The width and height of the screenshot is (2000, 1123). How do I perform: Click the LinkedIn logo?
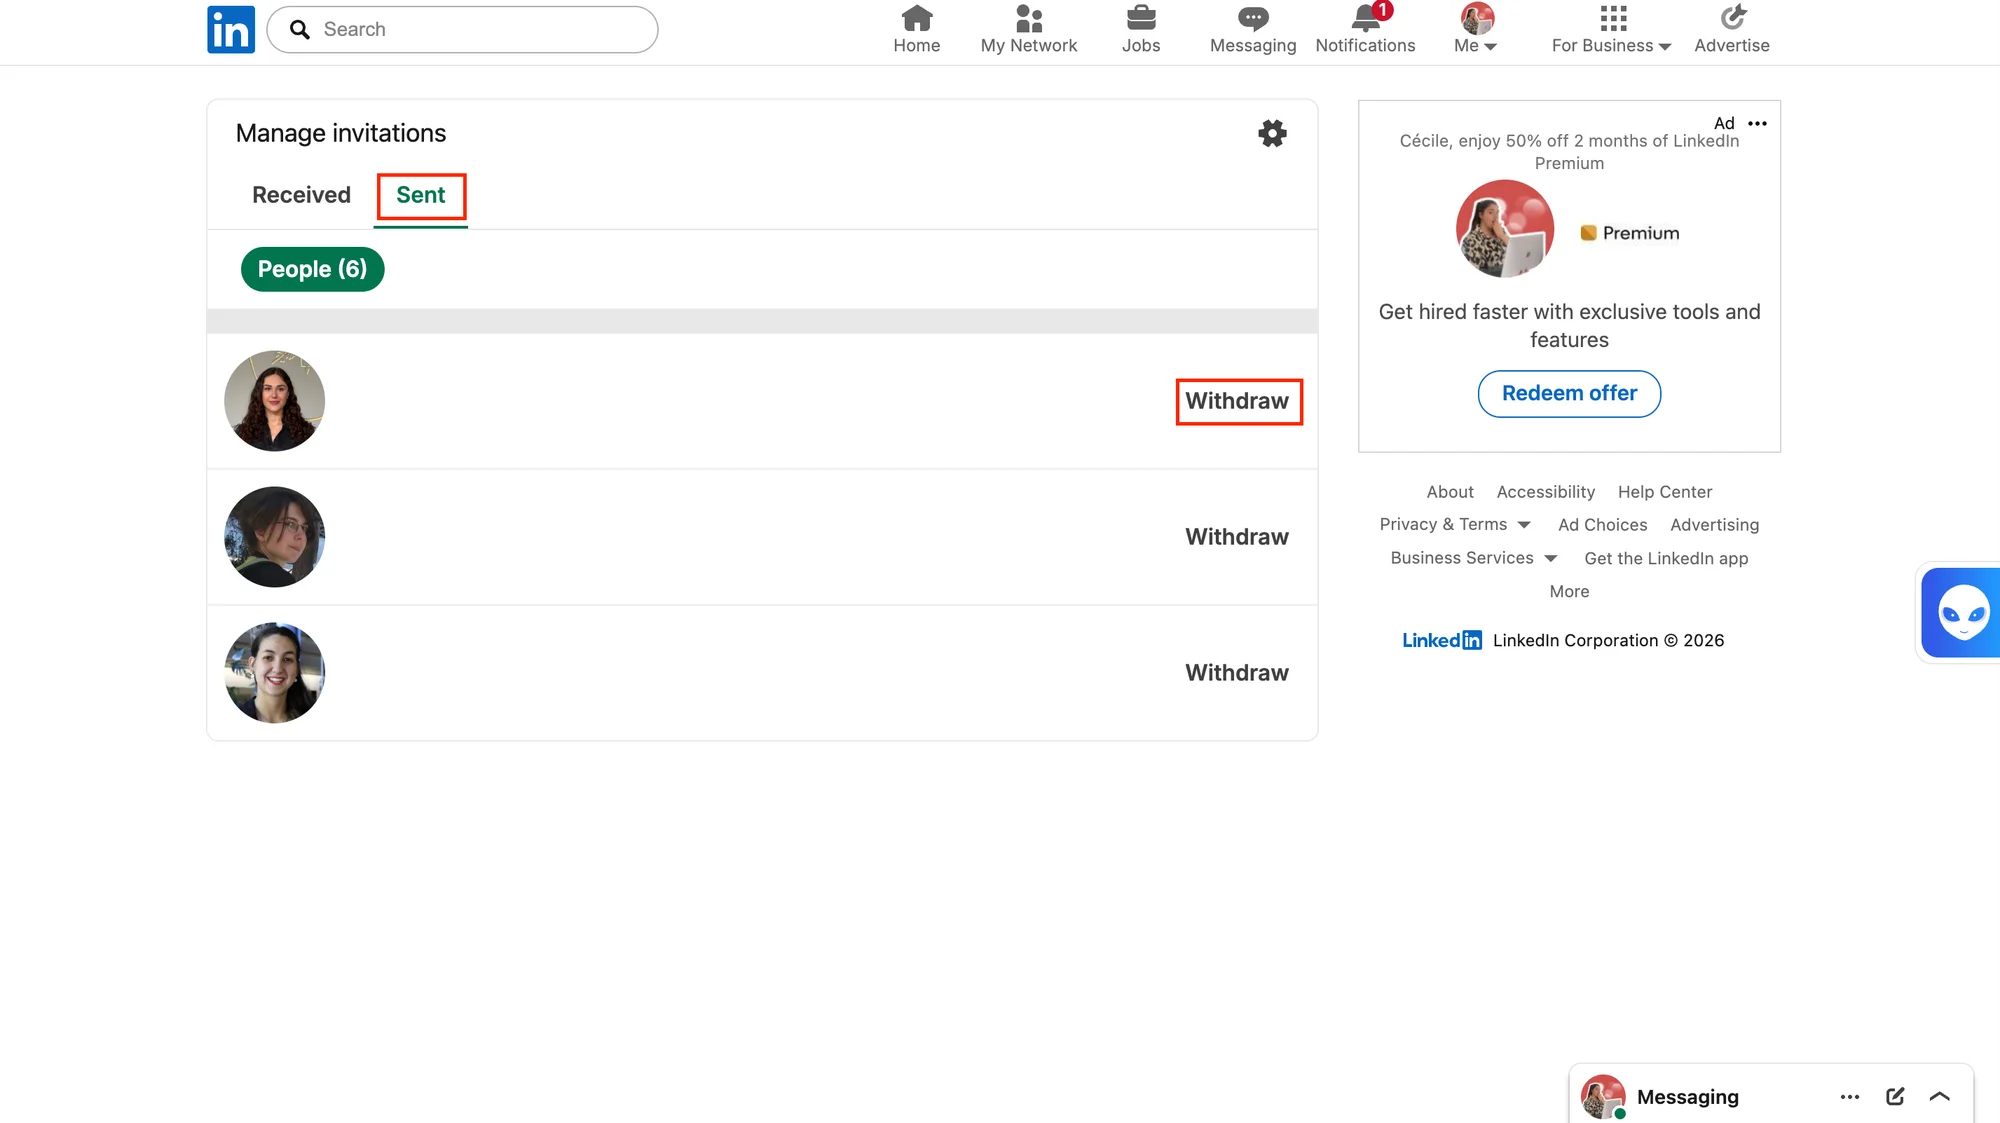(231, 30)
